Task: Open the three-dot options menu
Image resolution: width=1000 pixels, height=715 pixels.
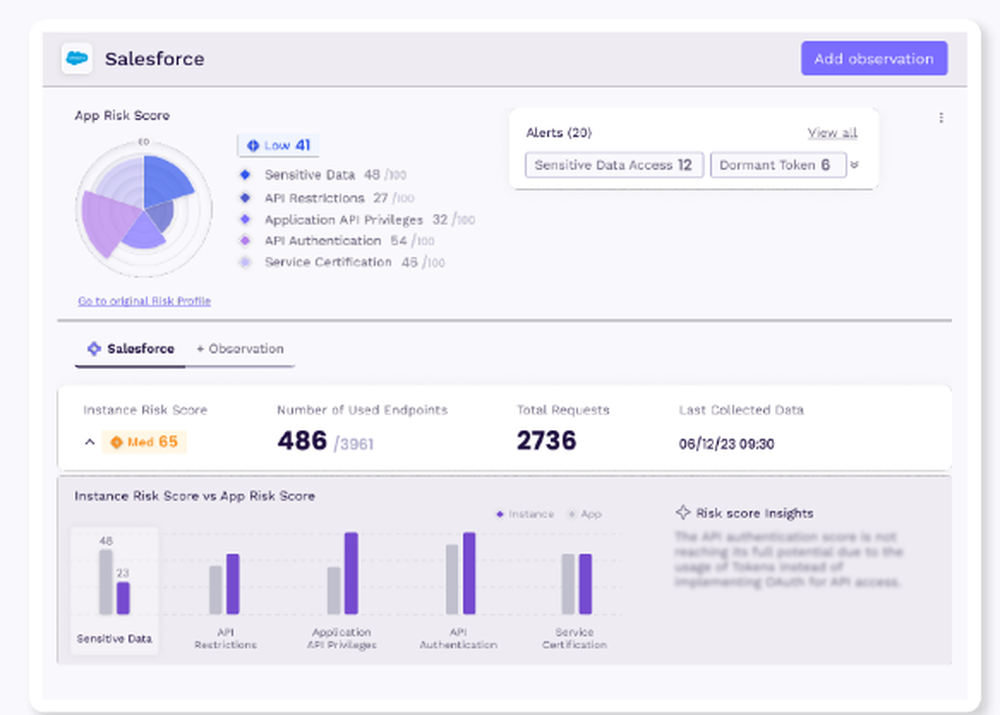Action: (x=941, y=117)
